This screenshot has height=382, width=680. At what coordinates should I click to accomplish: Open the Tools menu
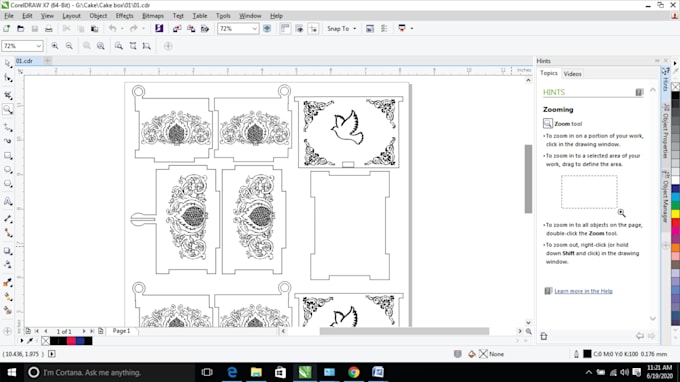pyautogui.click(x=223, y=16)
